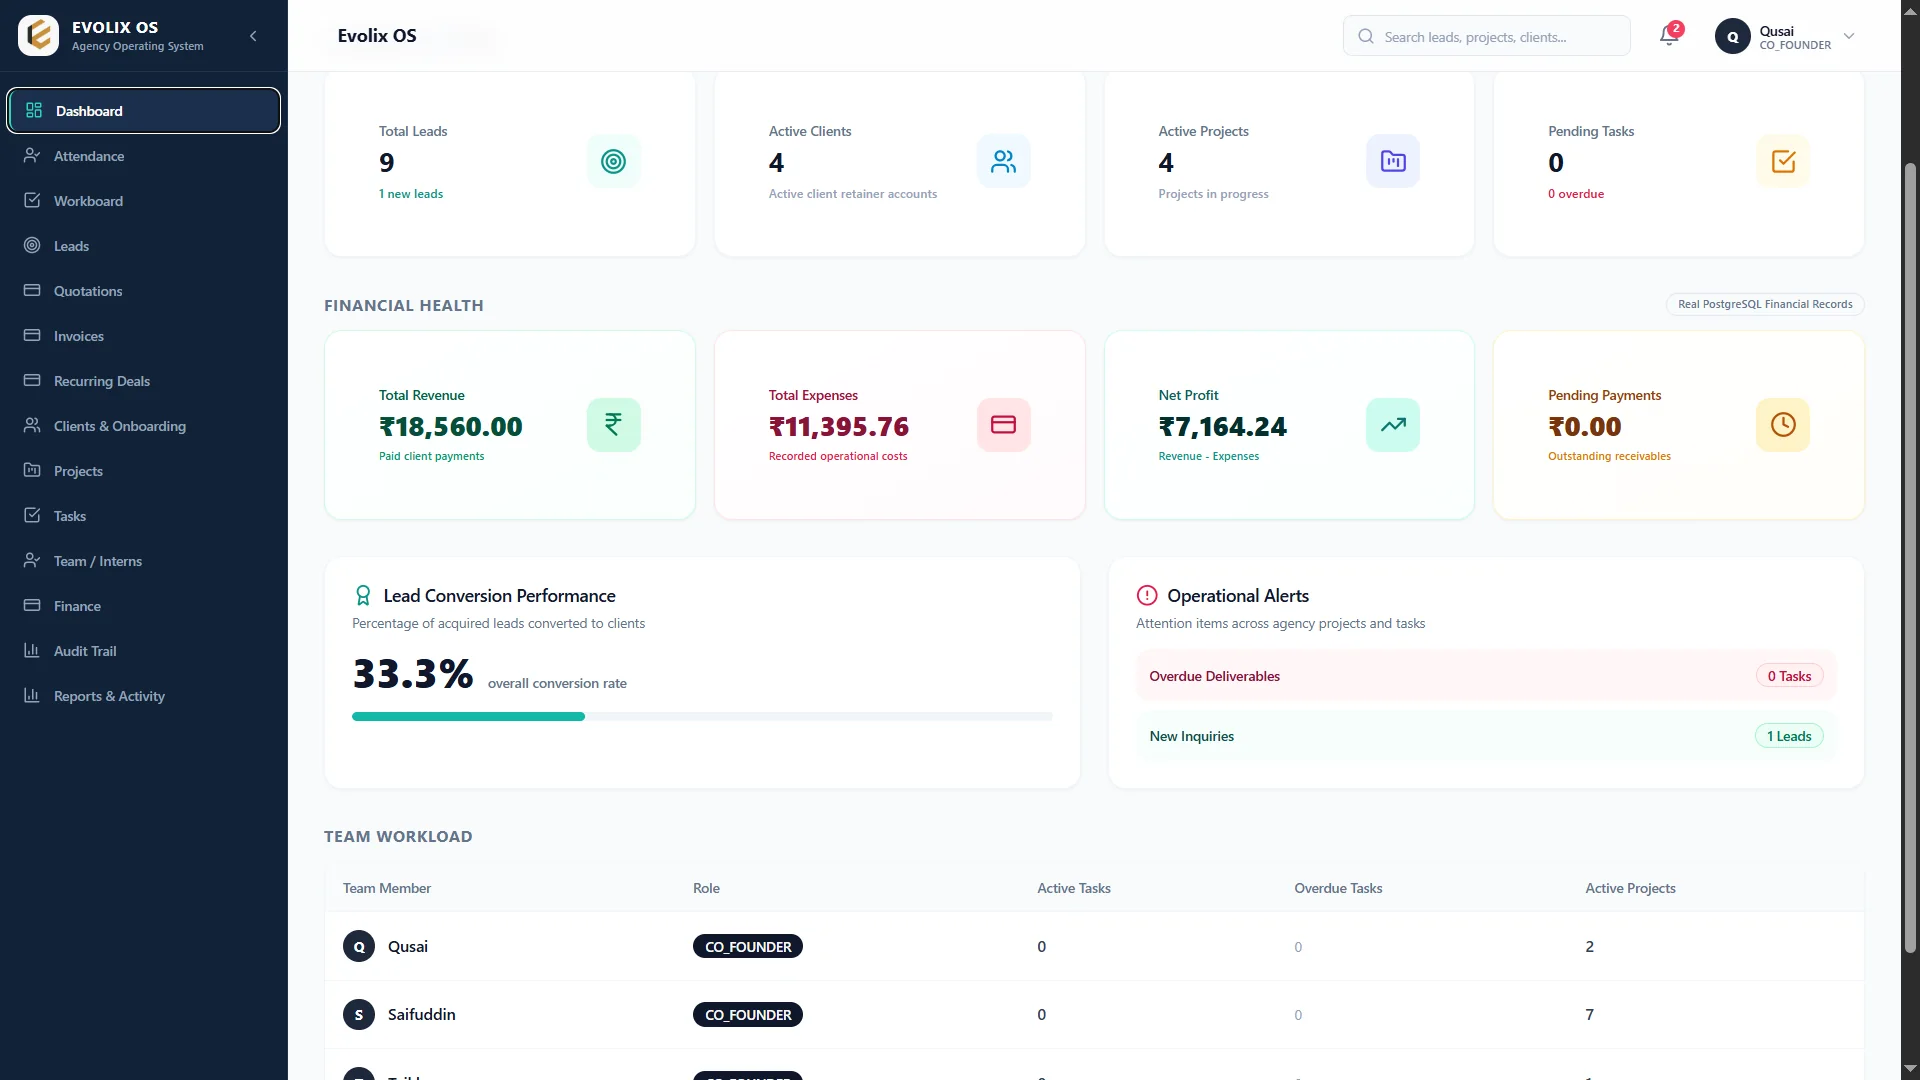The image size is (1920, 1080).
Task: Open the New Inquiries alert row
Action: pyautogui.click(x=1486, y=736)
